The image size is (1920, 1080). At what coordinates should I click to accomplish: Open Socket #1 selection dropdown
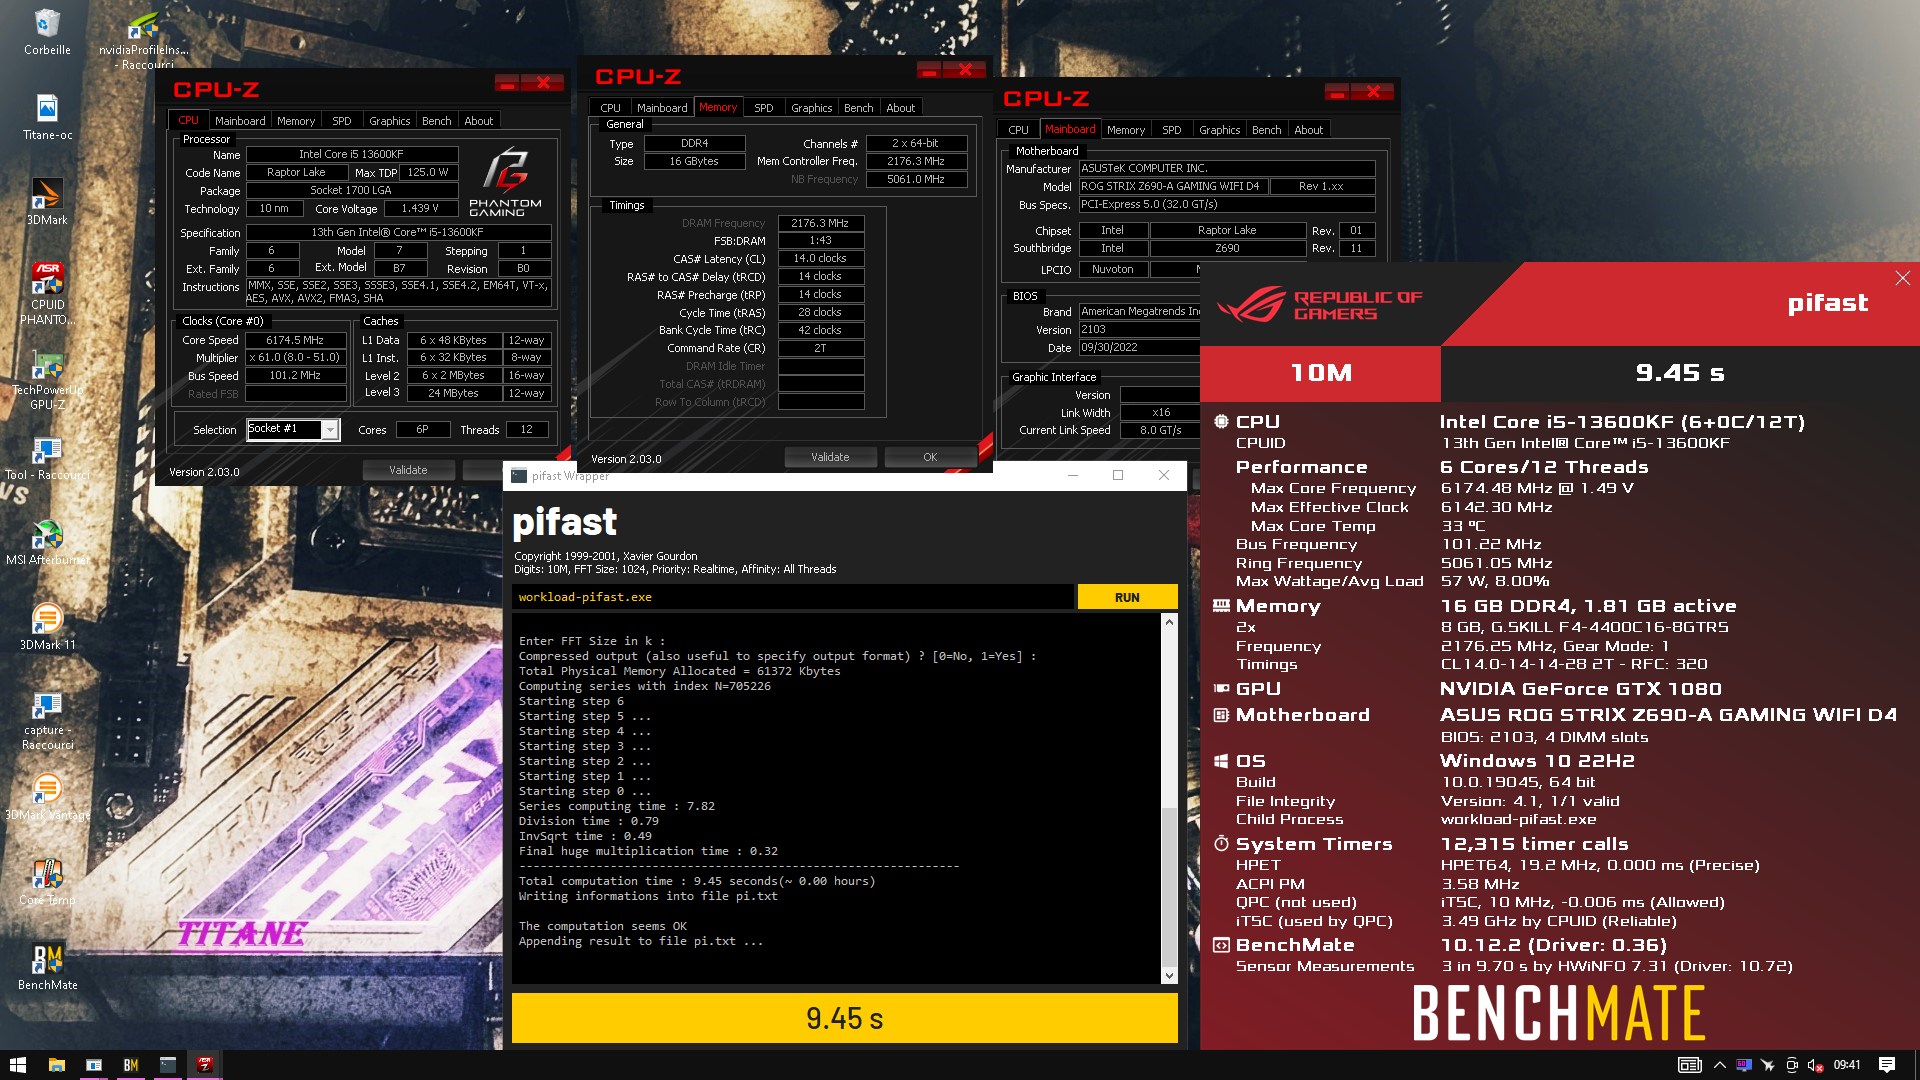329,429
